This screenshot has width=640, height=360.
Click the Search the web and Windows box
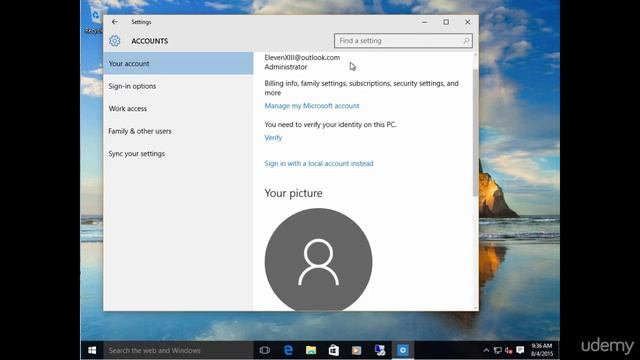click(x=178, y=350)
